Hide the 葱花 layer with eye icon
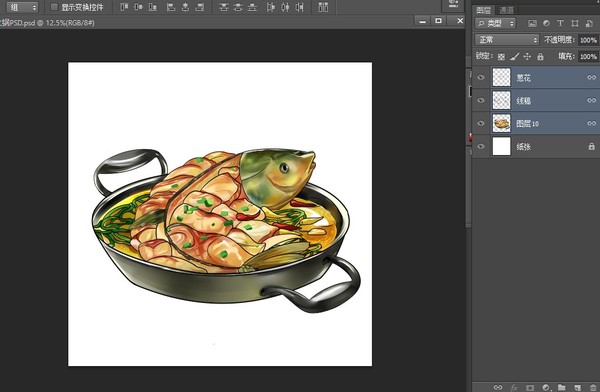The height and width of the screenshot is (392, 600). [x=481, y=77]
